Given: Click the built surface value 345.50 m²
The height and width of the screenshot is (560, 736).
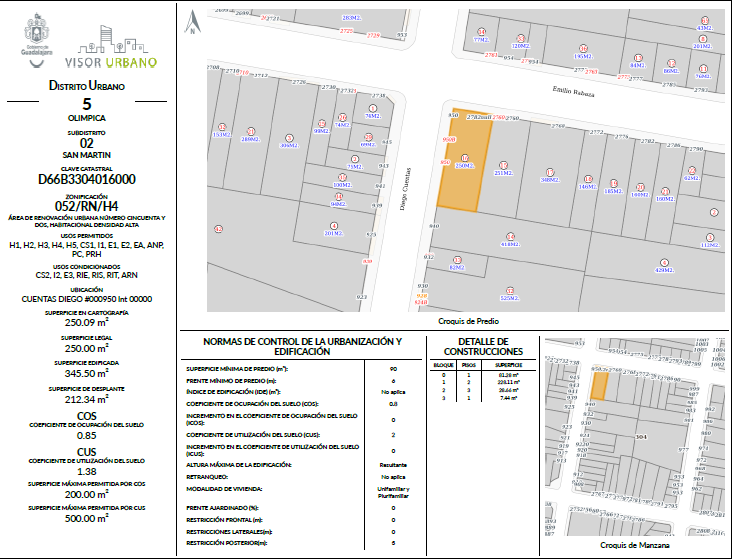Looking at the screenshot, I should 87,374.
